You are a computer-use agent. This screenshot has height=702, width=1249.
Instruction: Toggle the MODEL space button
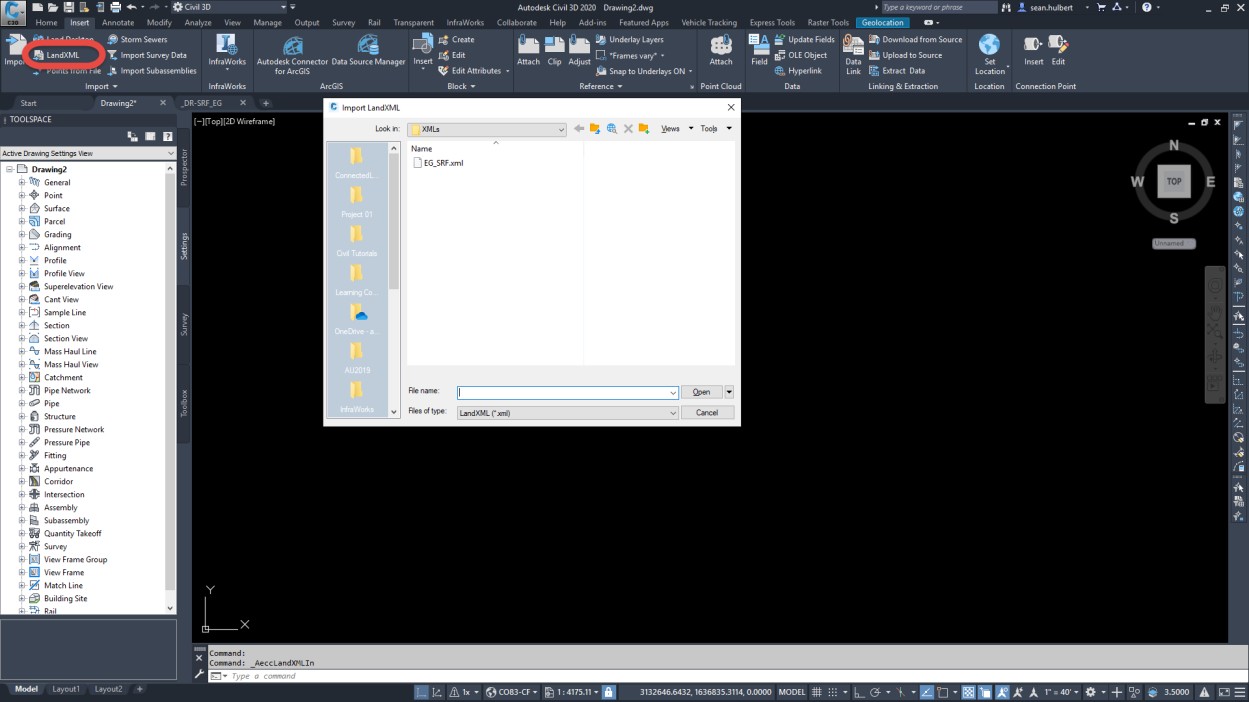coord(792,692)
